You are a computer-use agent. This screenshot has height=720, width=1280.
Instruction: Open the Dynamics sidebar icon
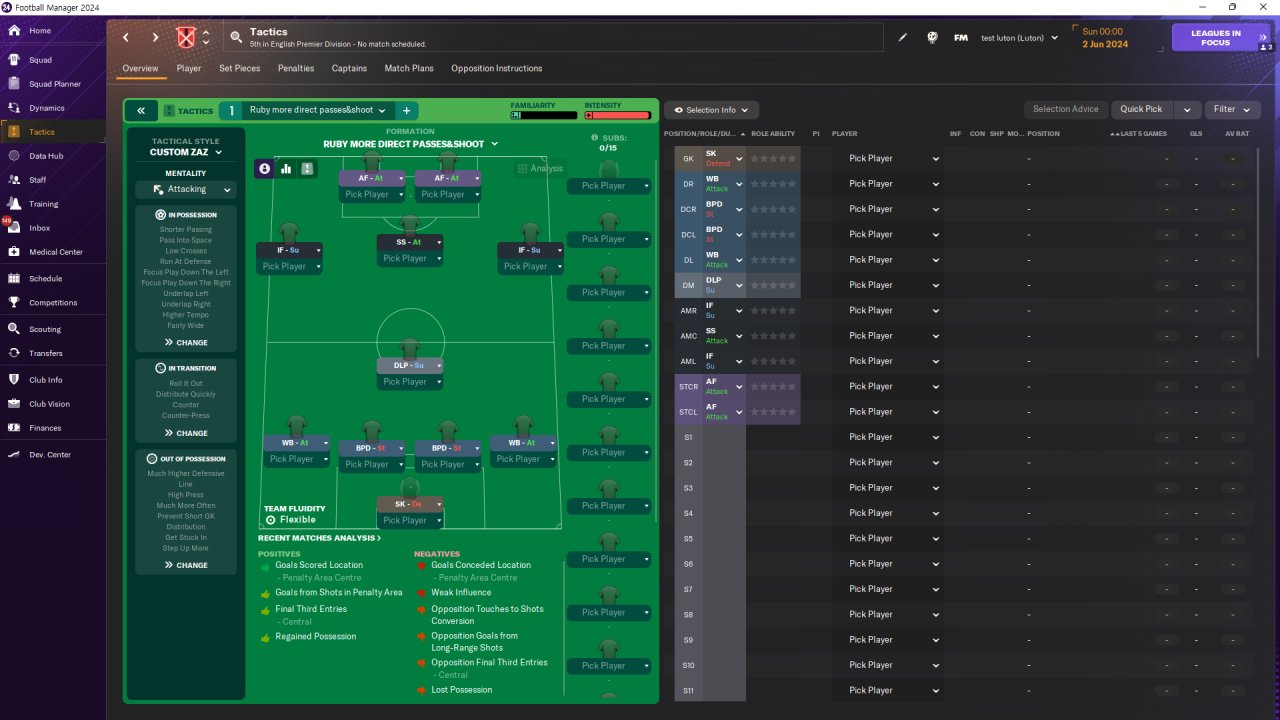click(14, 108)
